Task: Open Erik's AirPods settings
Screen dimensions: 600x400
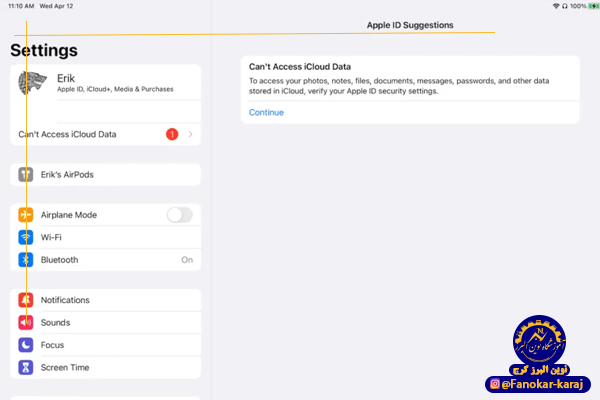Action: pyautogui.click(x=106, y=175)
